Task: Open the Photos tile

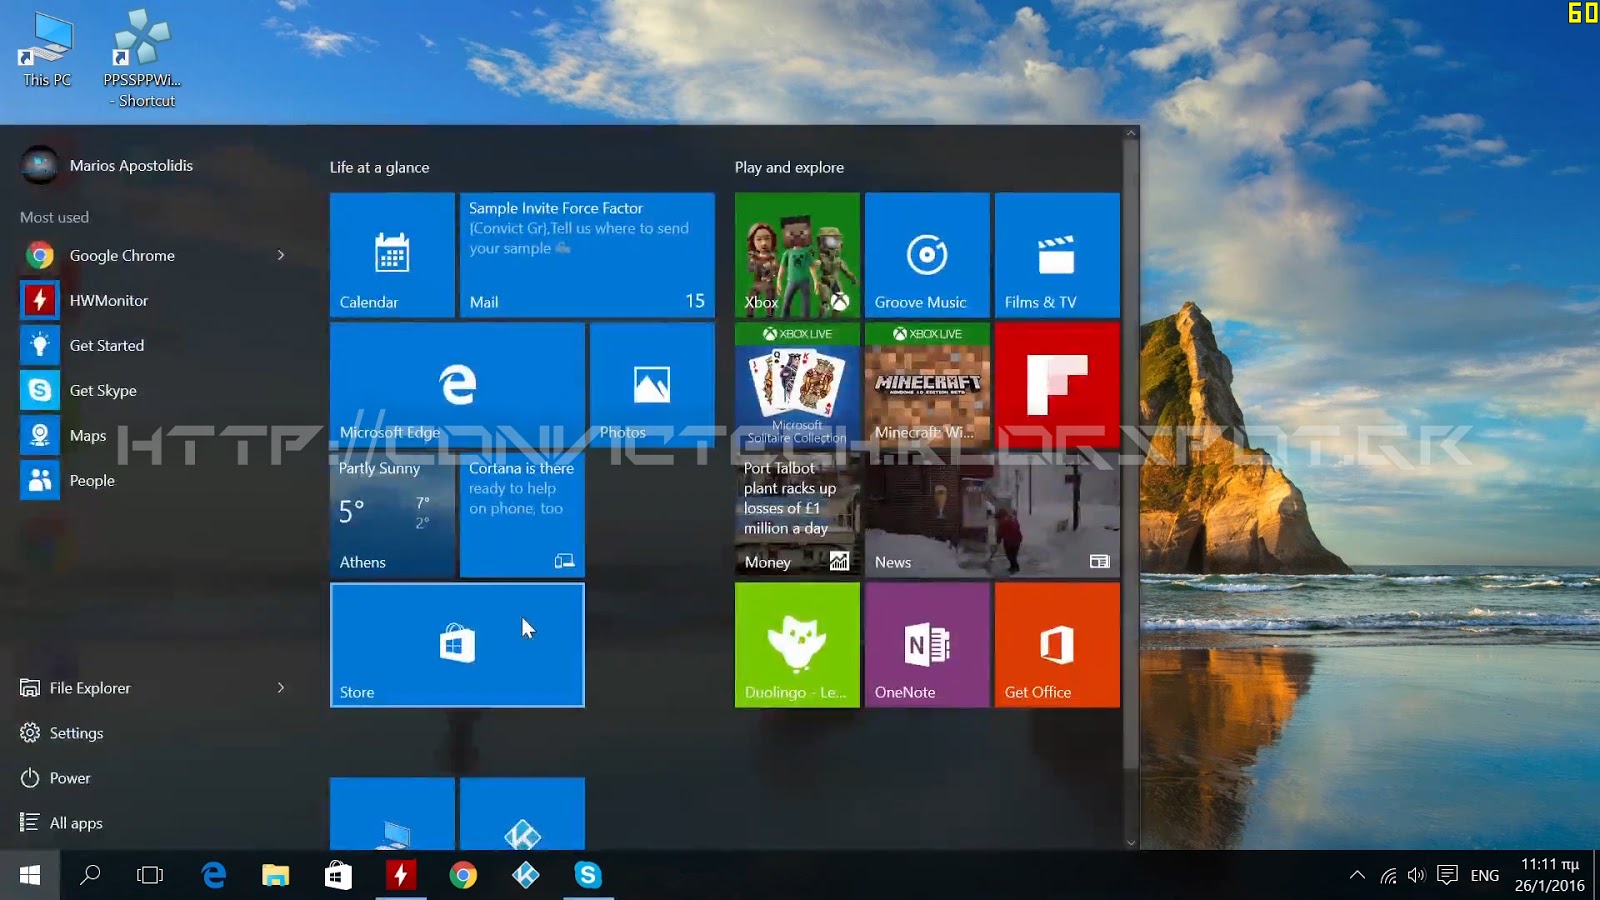Action: point(652,385)
